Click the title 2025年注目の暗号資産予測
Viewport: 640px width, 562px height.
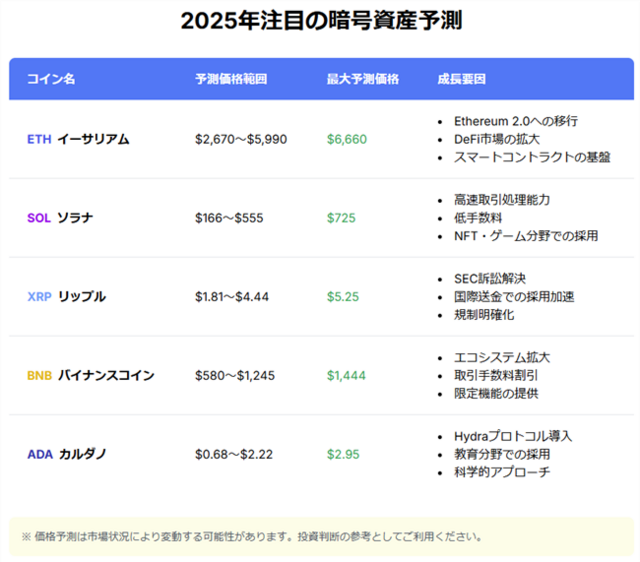[x=321, y=20]
